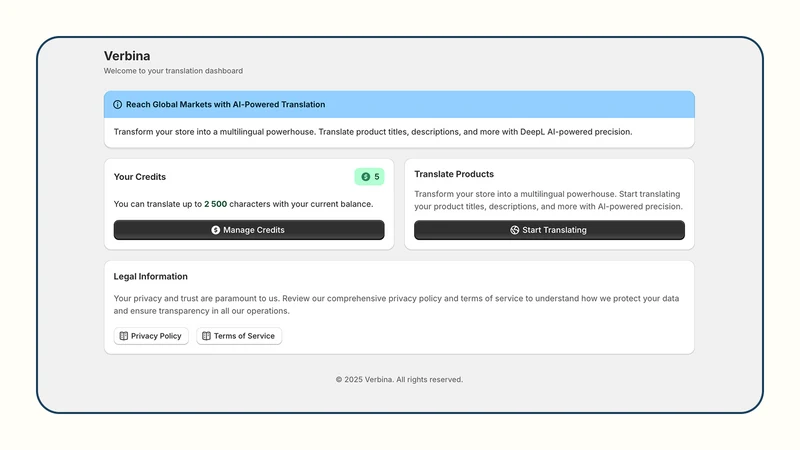Click the book icon beside Terms of Service

point(206,336)
